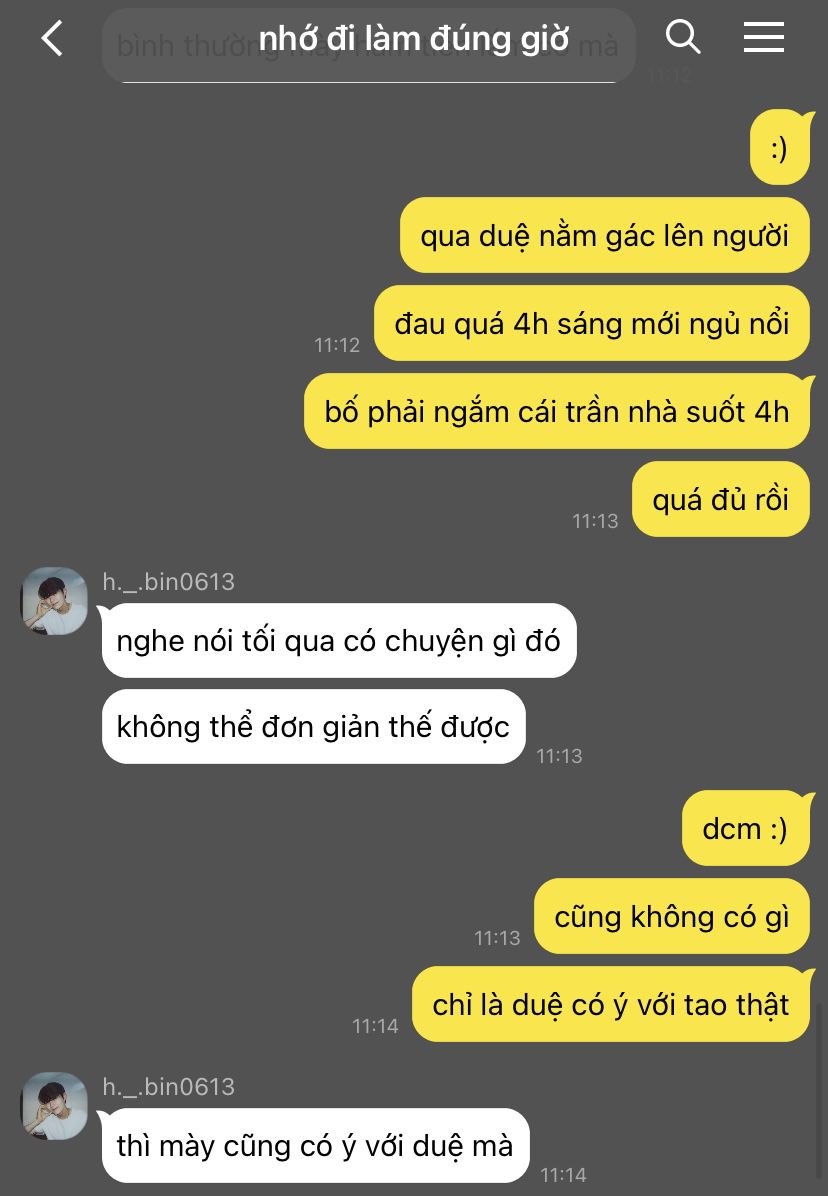828x1196 pixels.
Task: Select message không thể đơn giản thế được
Action: point(313,727)
